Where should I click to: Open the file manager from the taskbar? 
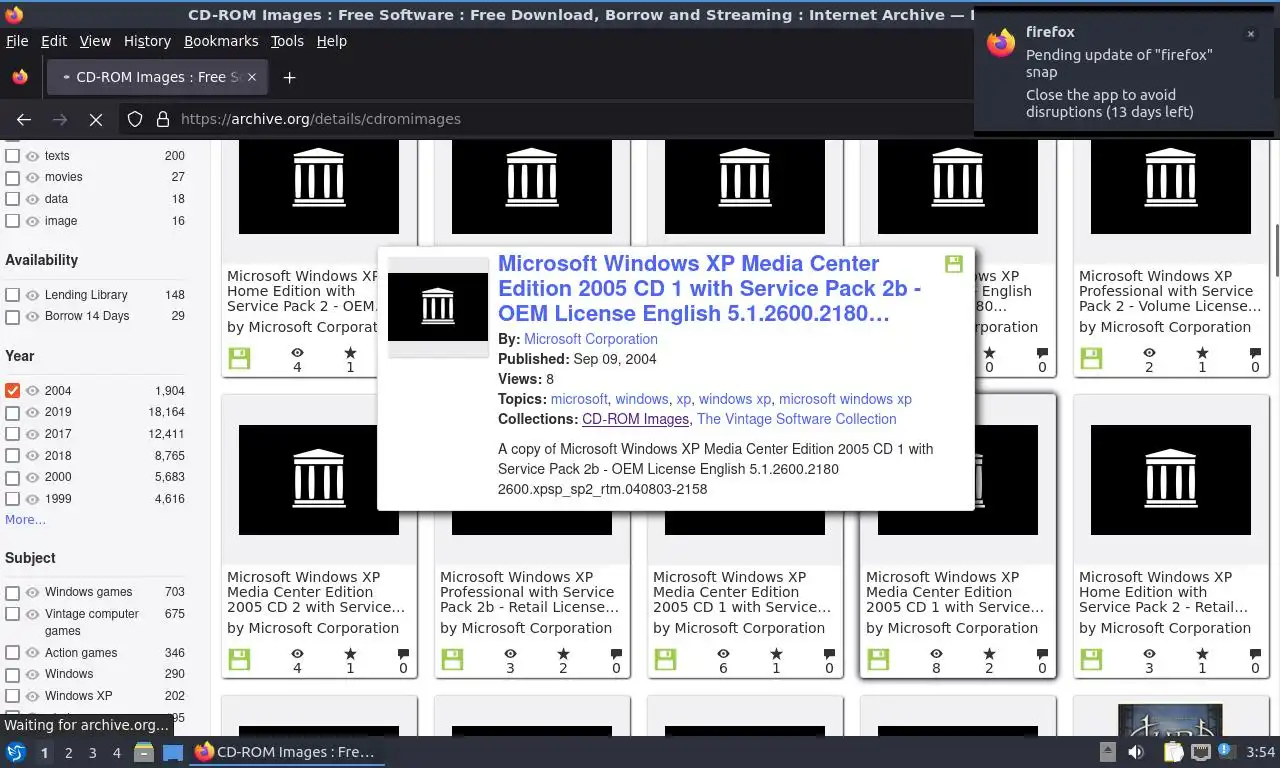[x=143, y=752]
